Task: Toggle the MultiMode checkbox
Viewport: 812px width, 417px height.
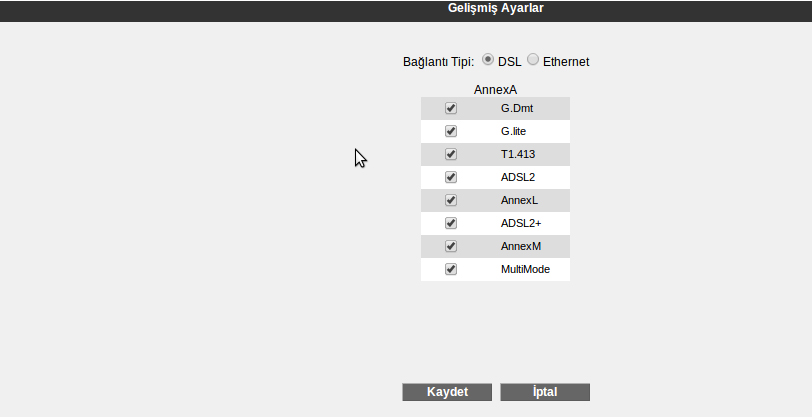Action: [x=451, y=269]
